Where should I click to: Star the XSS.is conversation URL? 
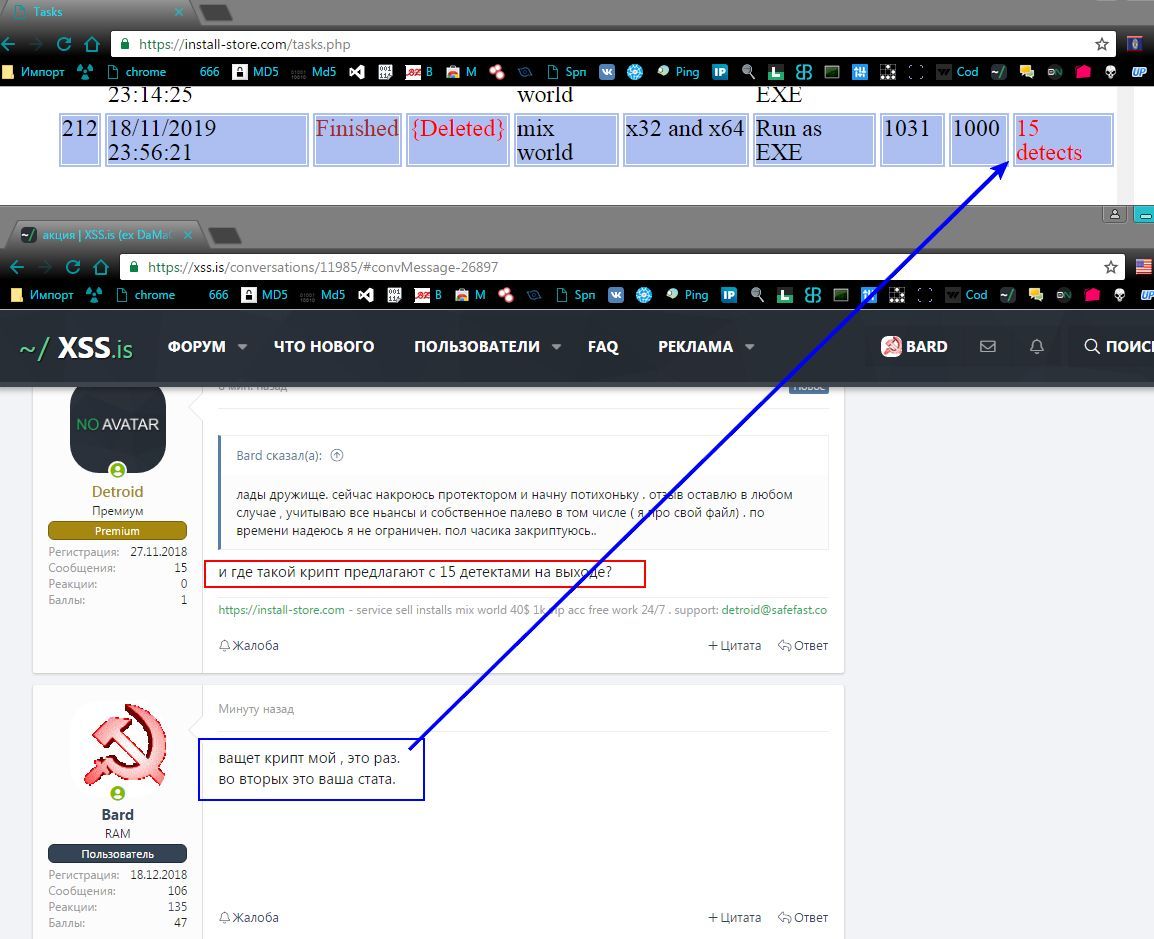pyautogui.click(x=1111, y=267)
